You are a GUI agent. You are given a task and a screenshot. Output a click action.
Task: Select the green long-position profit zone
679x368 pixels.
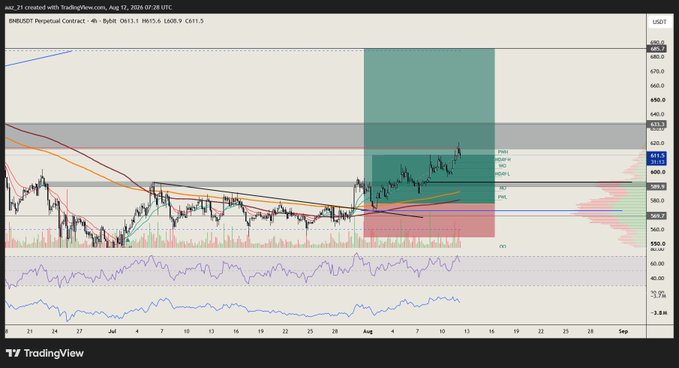click(429, 126)
